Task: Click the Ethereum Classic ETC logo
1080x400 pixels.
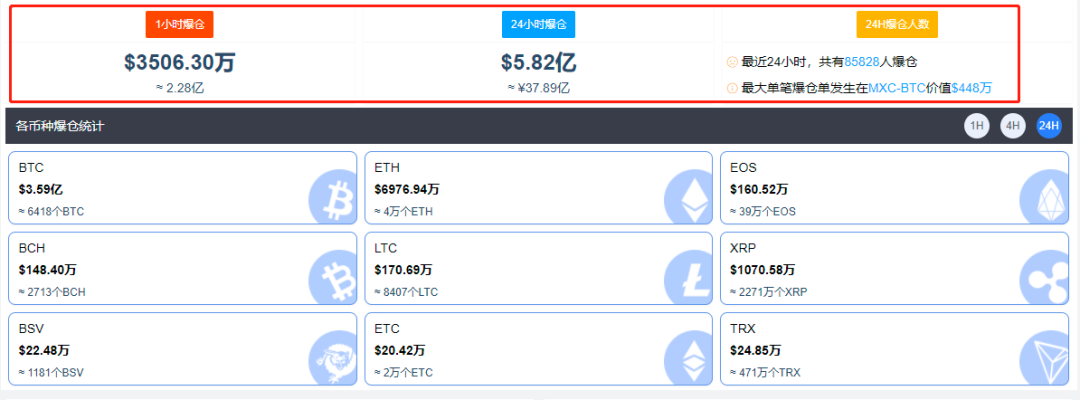Action: tap(688, 357)
